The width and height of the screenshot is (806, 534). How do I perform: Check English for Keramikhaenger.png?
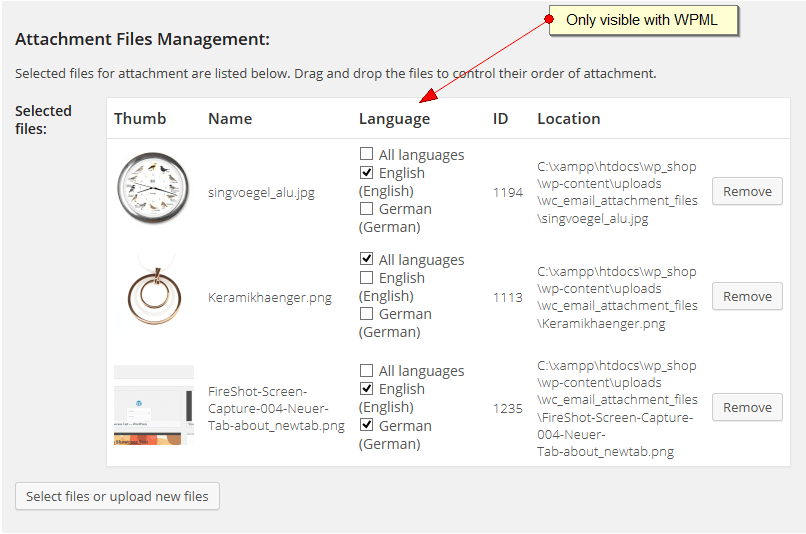pos(367,278)
